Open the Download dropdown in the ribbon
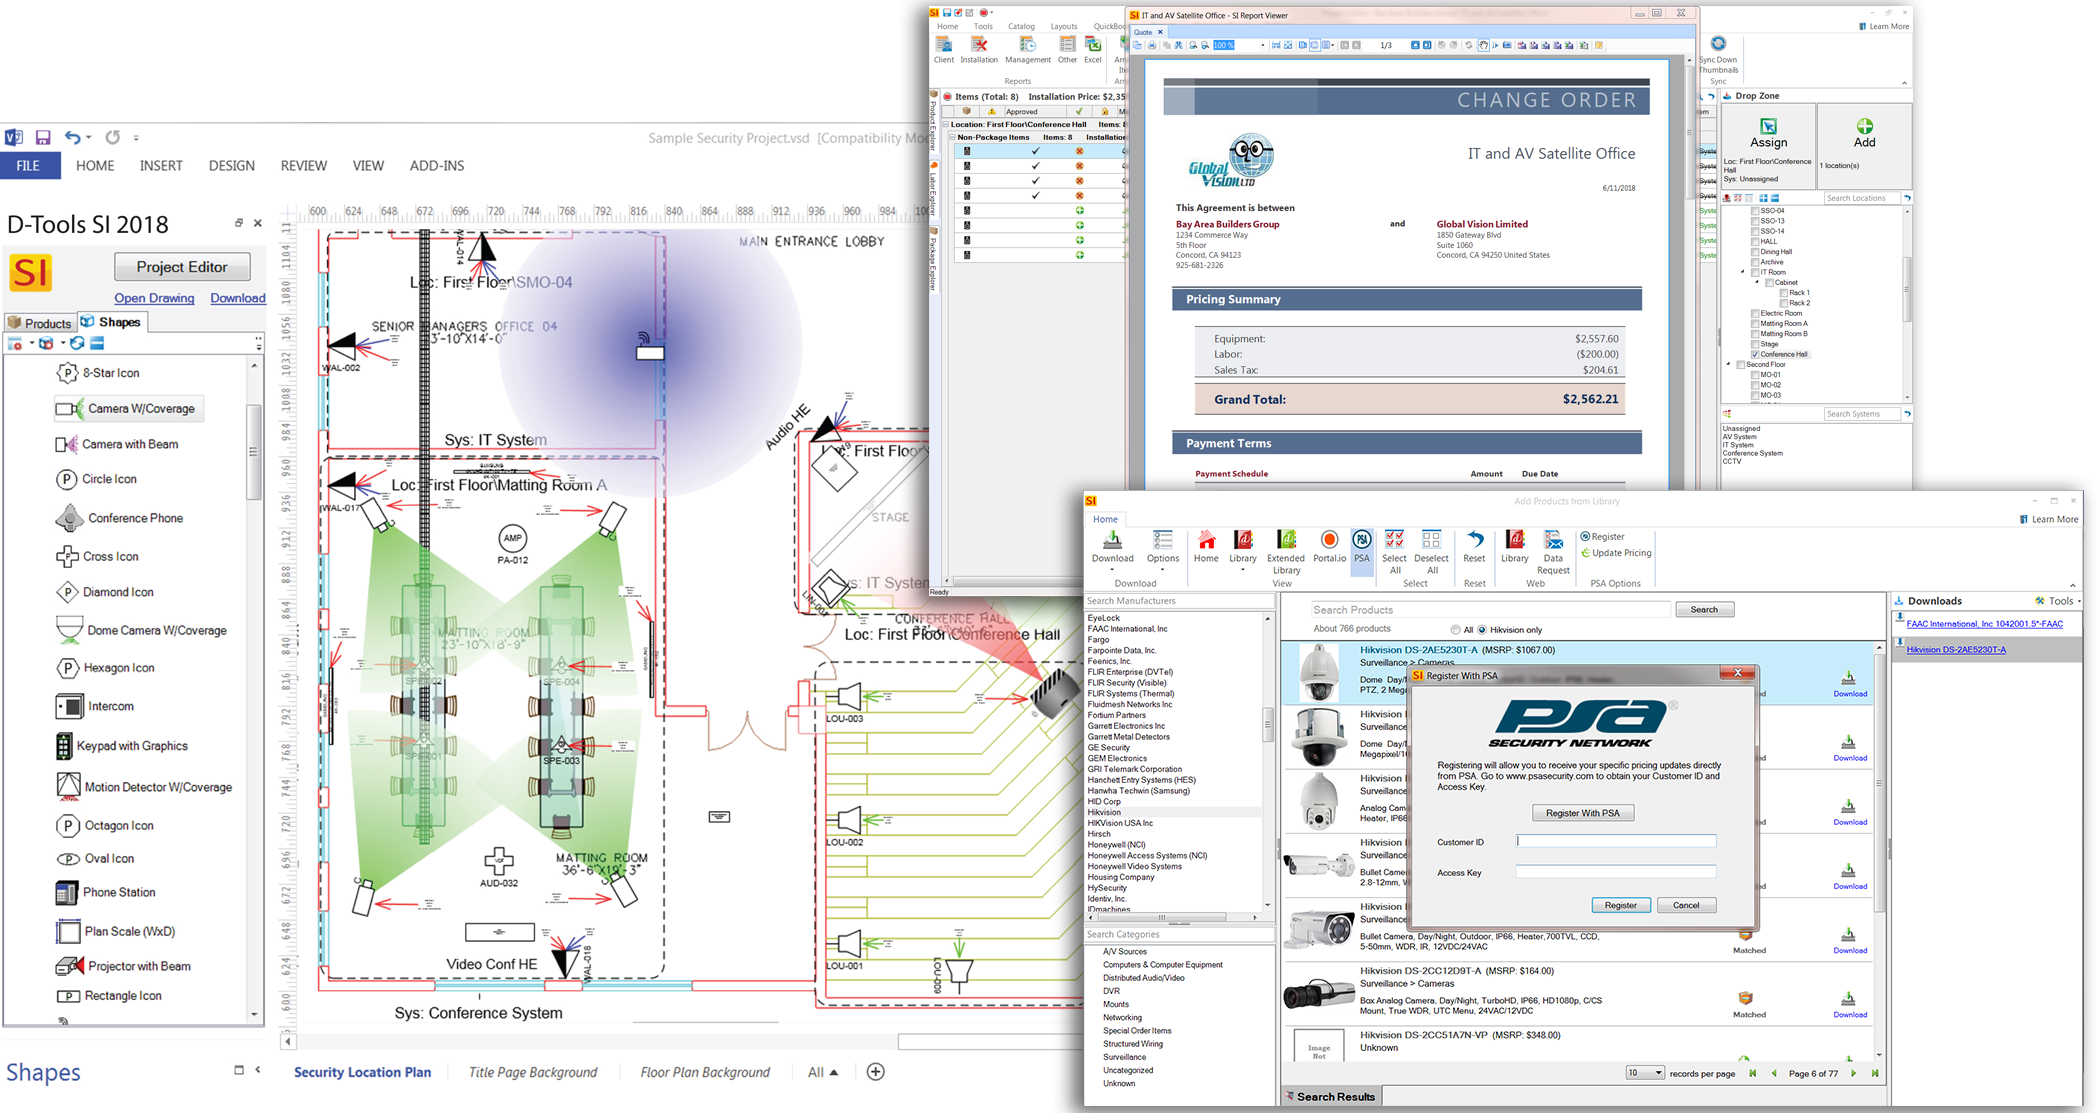The image size is (2098, 1113). coord(1112,569)
